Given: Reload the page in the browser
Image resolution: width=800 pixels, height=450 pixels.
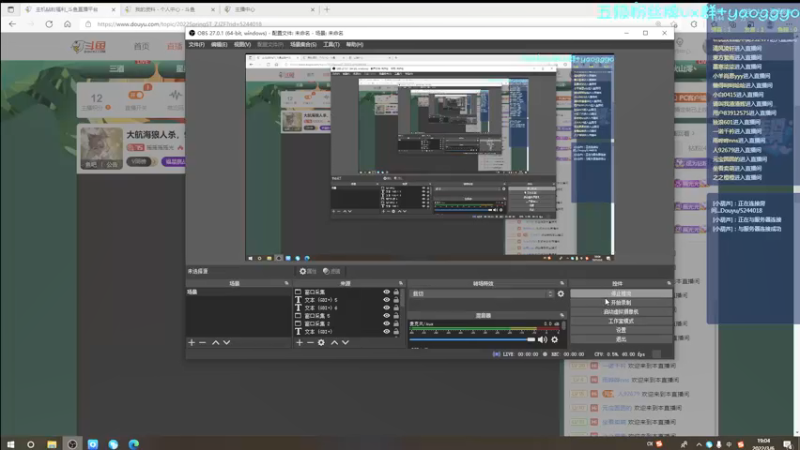Looking at the screenshot, I should (x=49, y=24).
